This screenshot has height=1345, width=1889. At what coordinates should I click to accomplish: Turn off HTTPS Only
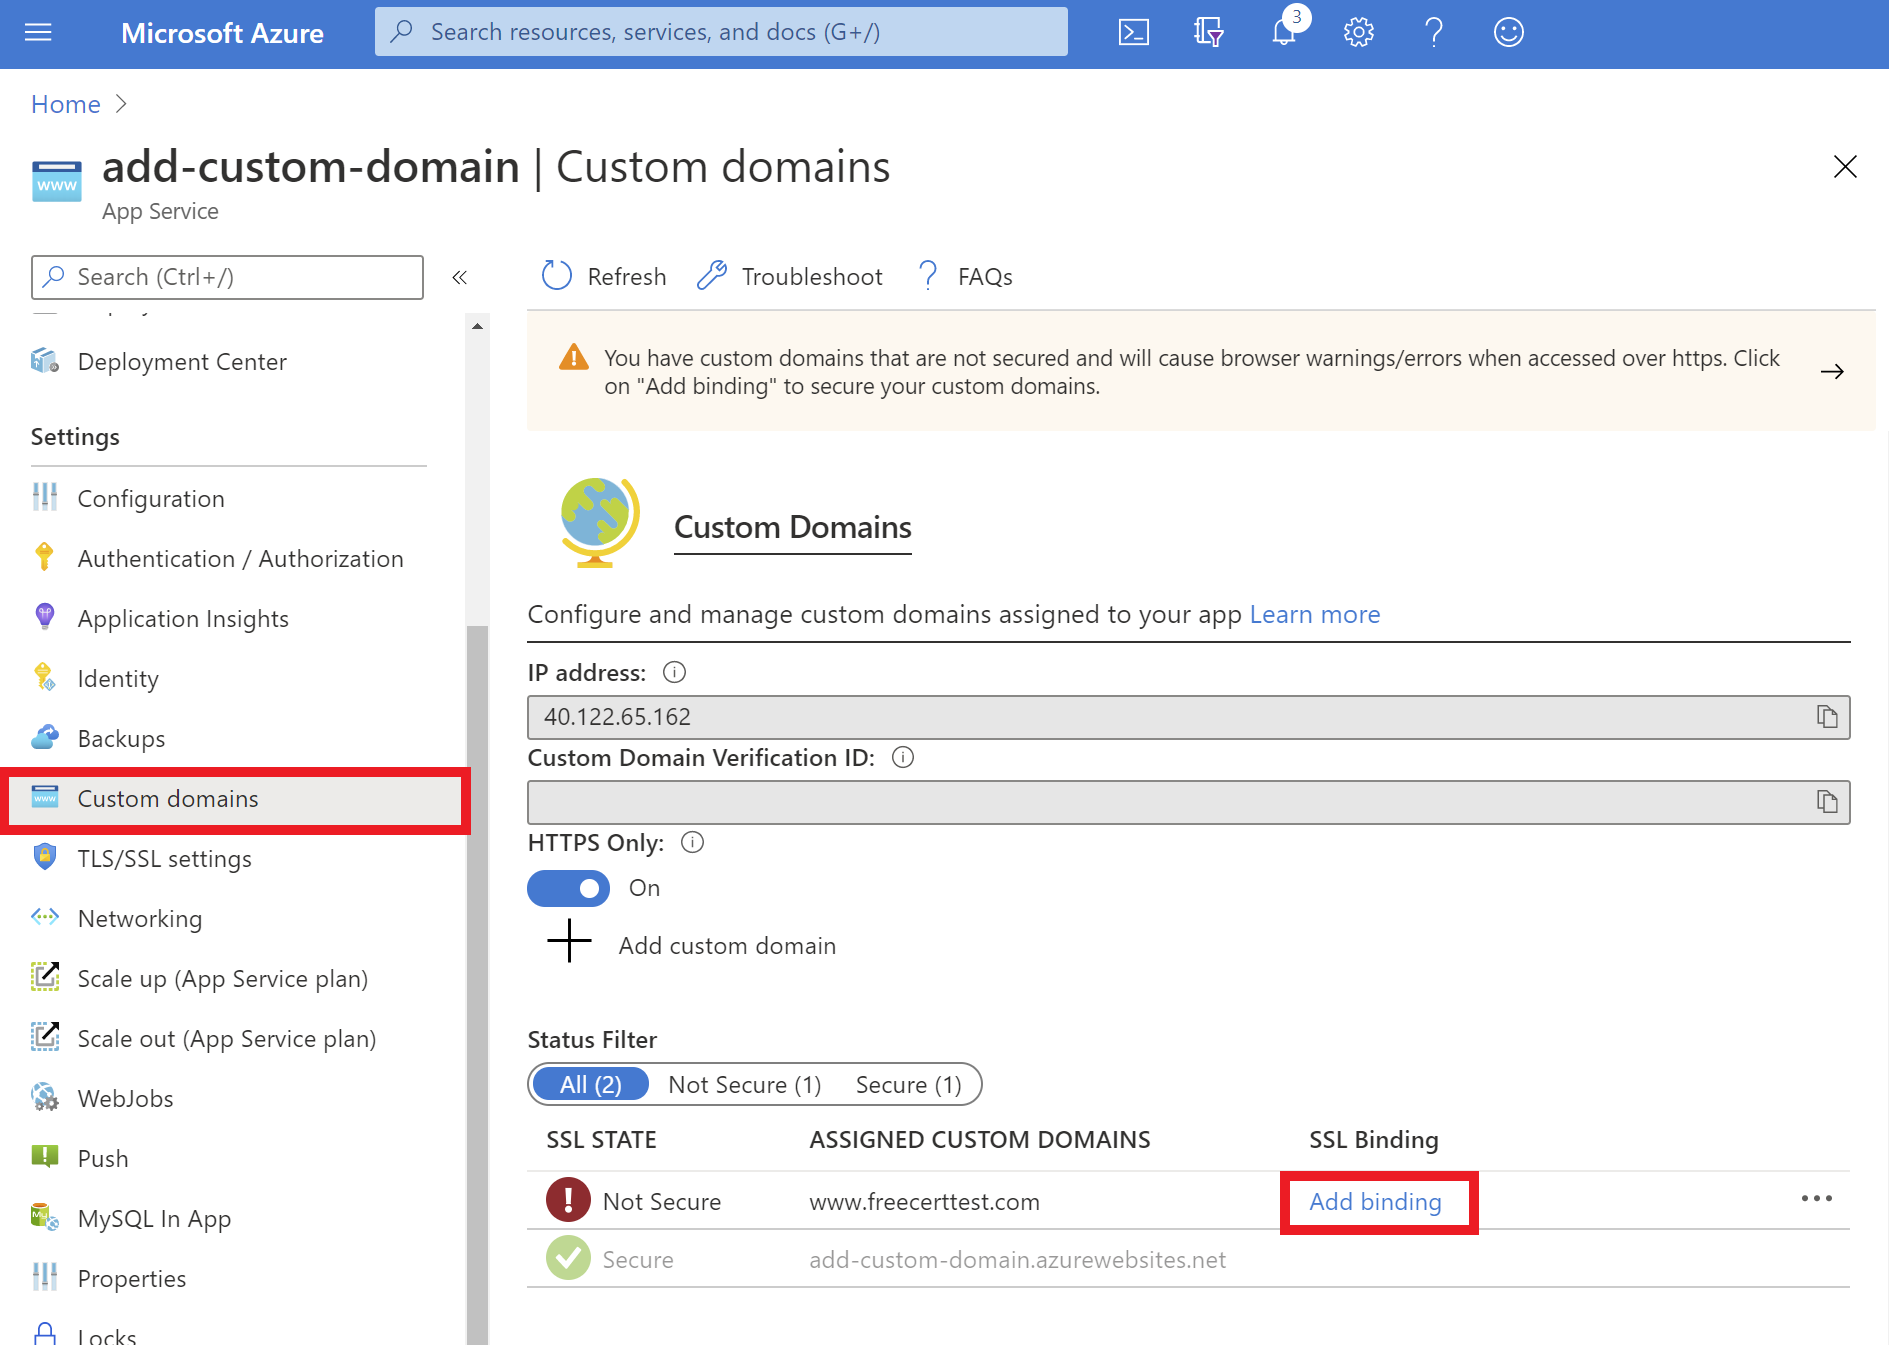pyautogui.click(x=568, y=888)
